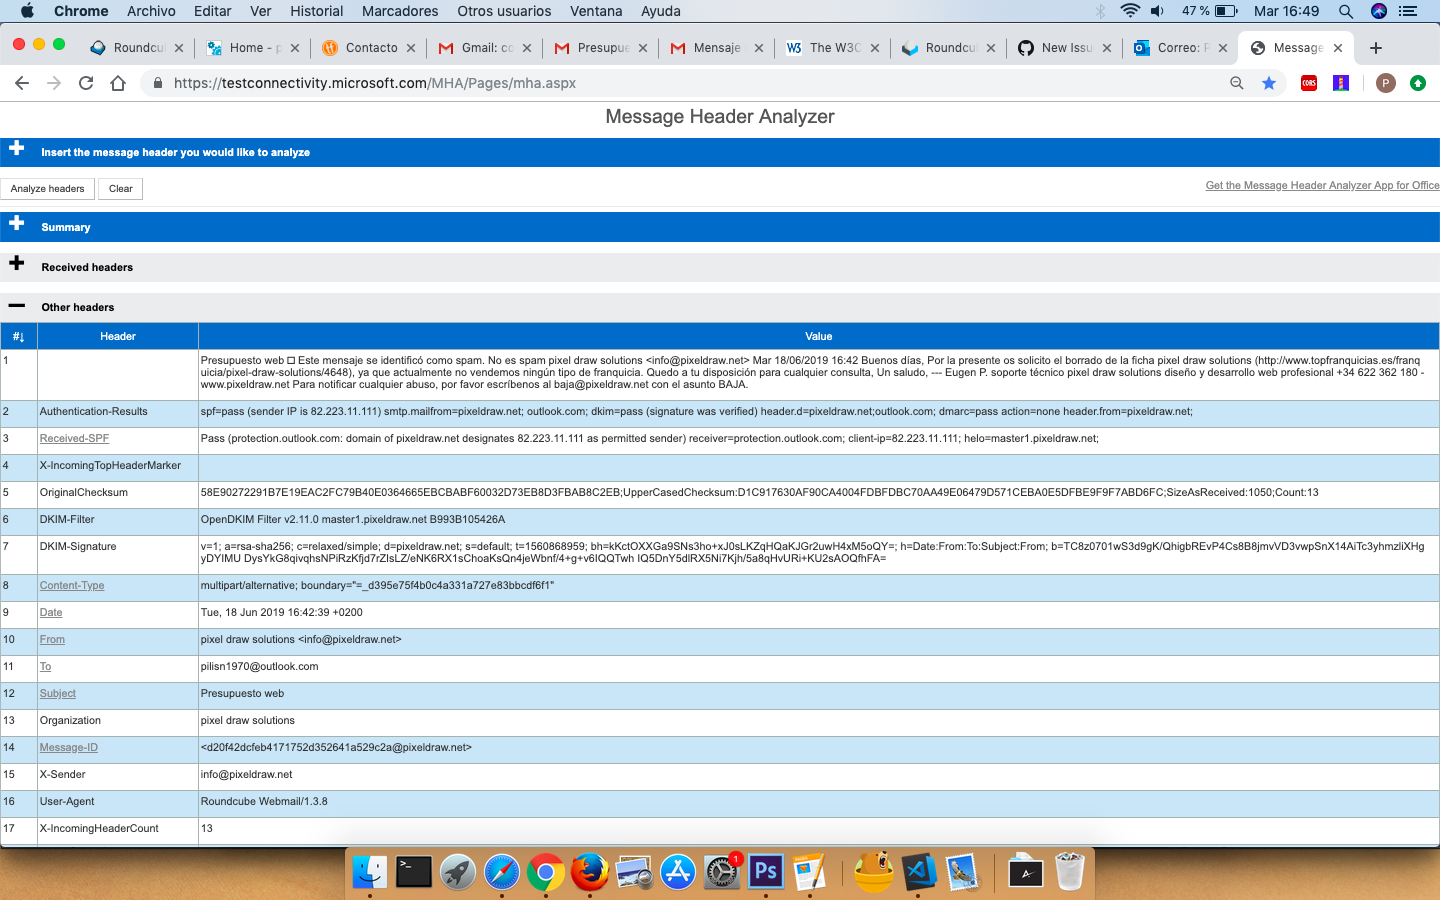Screen dimensions: 1440x900
Task: Open Terminal from the dock
Action: [414, 872]
